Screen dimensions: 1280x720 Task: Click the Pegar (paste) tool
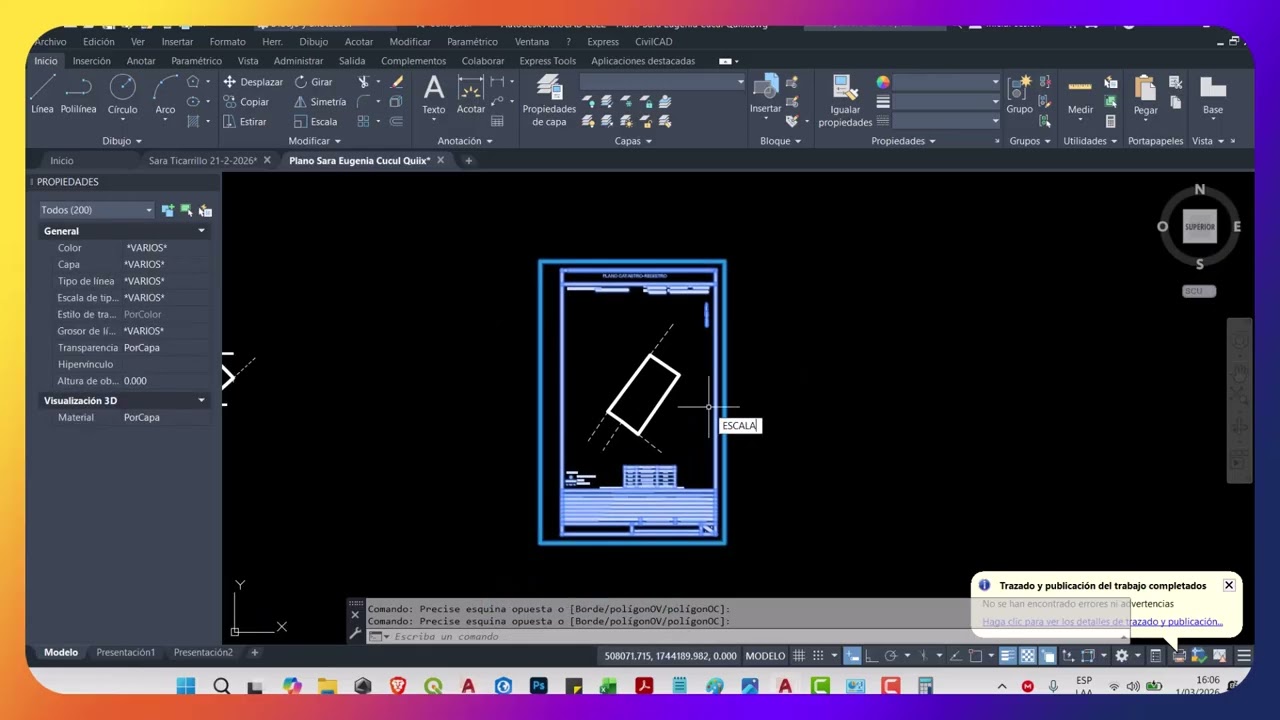(x=1145, y=96)
